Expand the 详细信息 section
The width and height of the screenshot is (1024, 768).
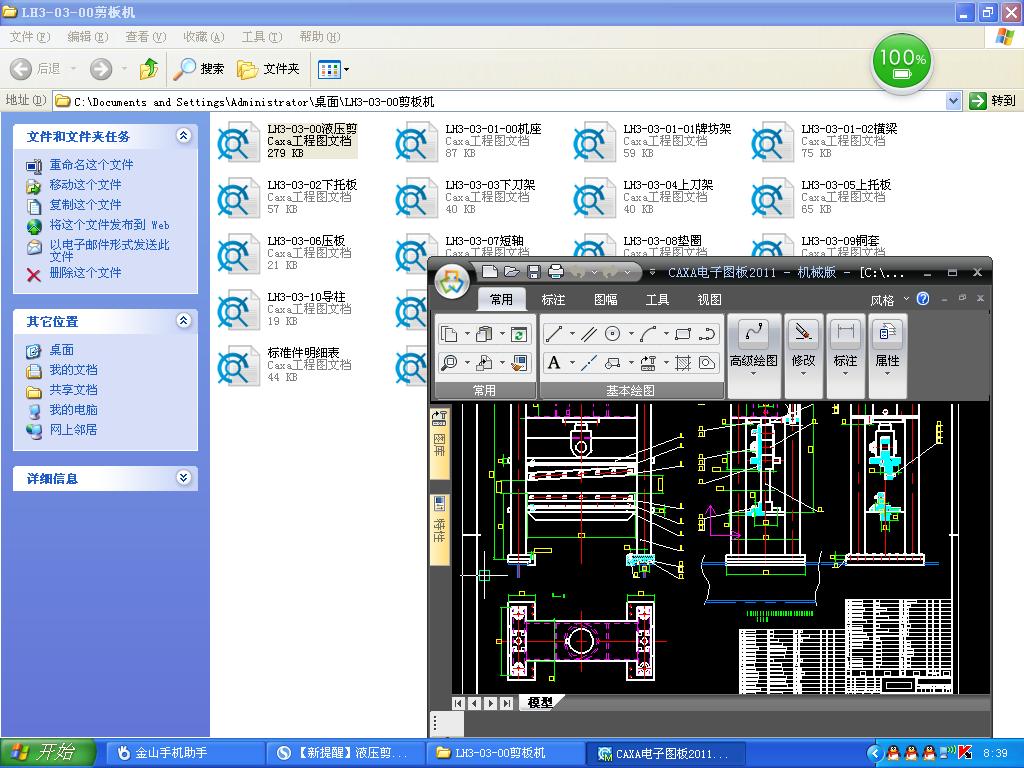(x=184, y=478)
